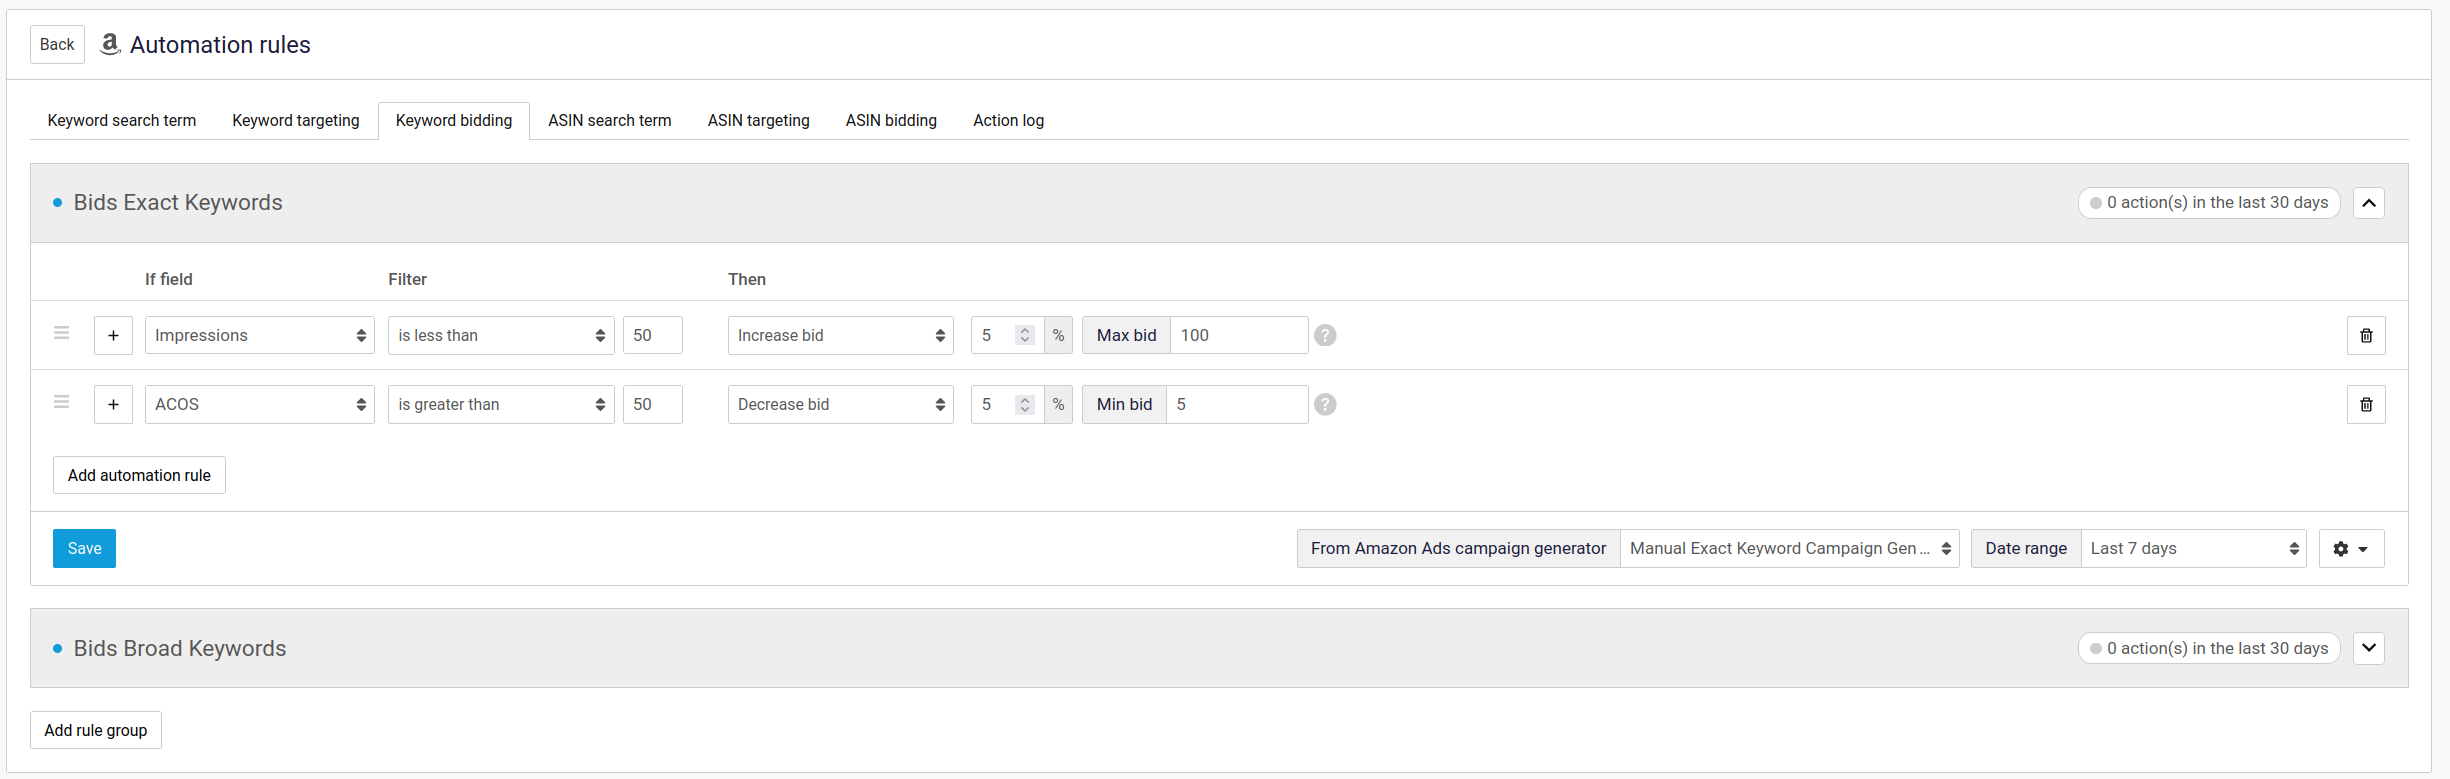This screenshot has width=2450, height=779.
Task: Open the Decrease bid action dropdown
Action: coord(840,405)
